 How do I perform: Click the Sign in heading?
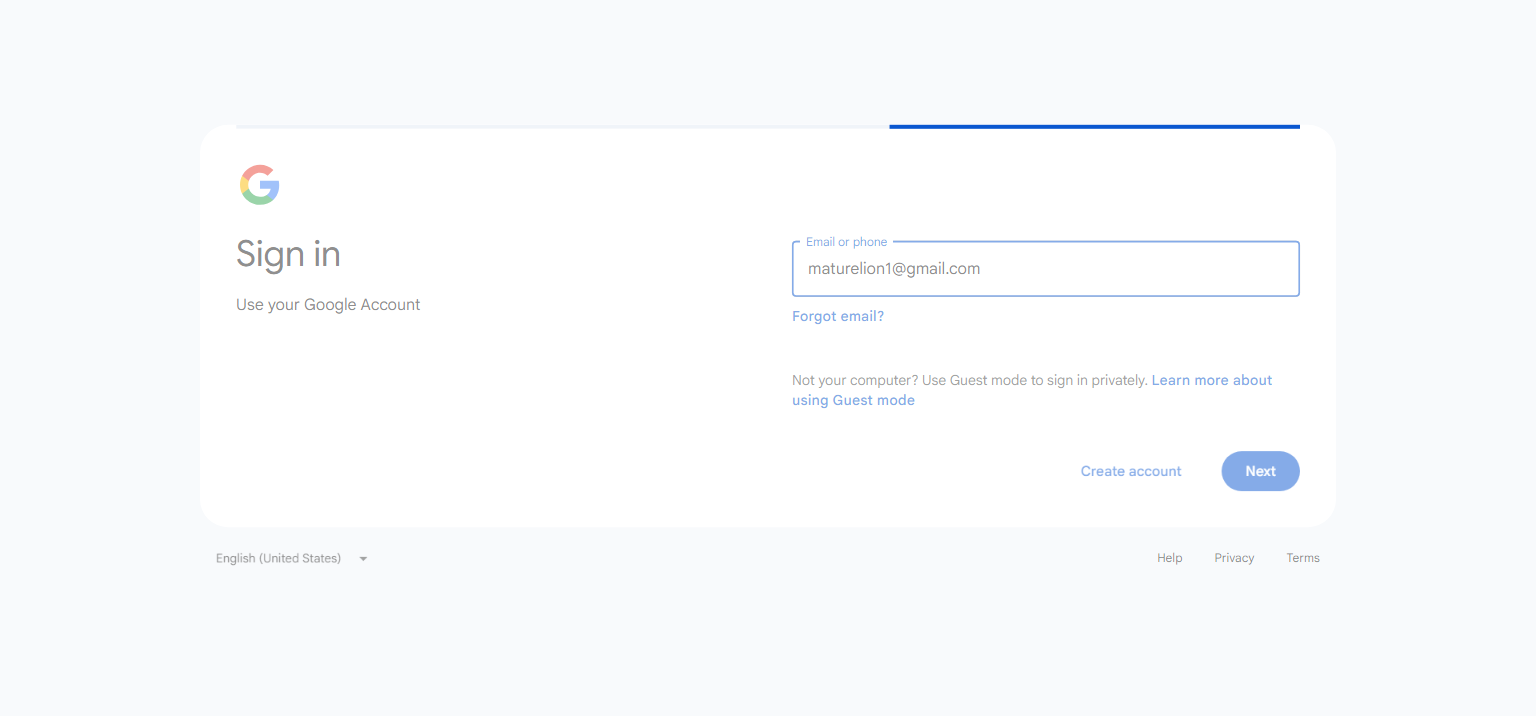point(288,254)
